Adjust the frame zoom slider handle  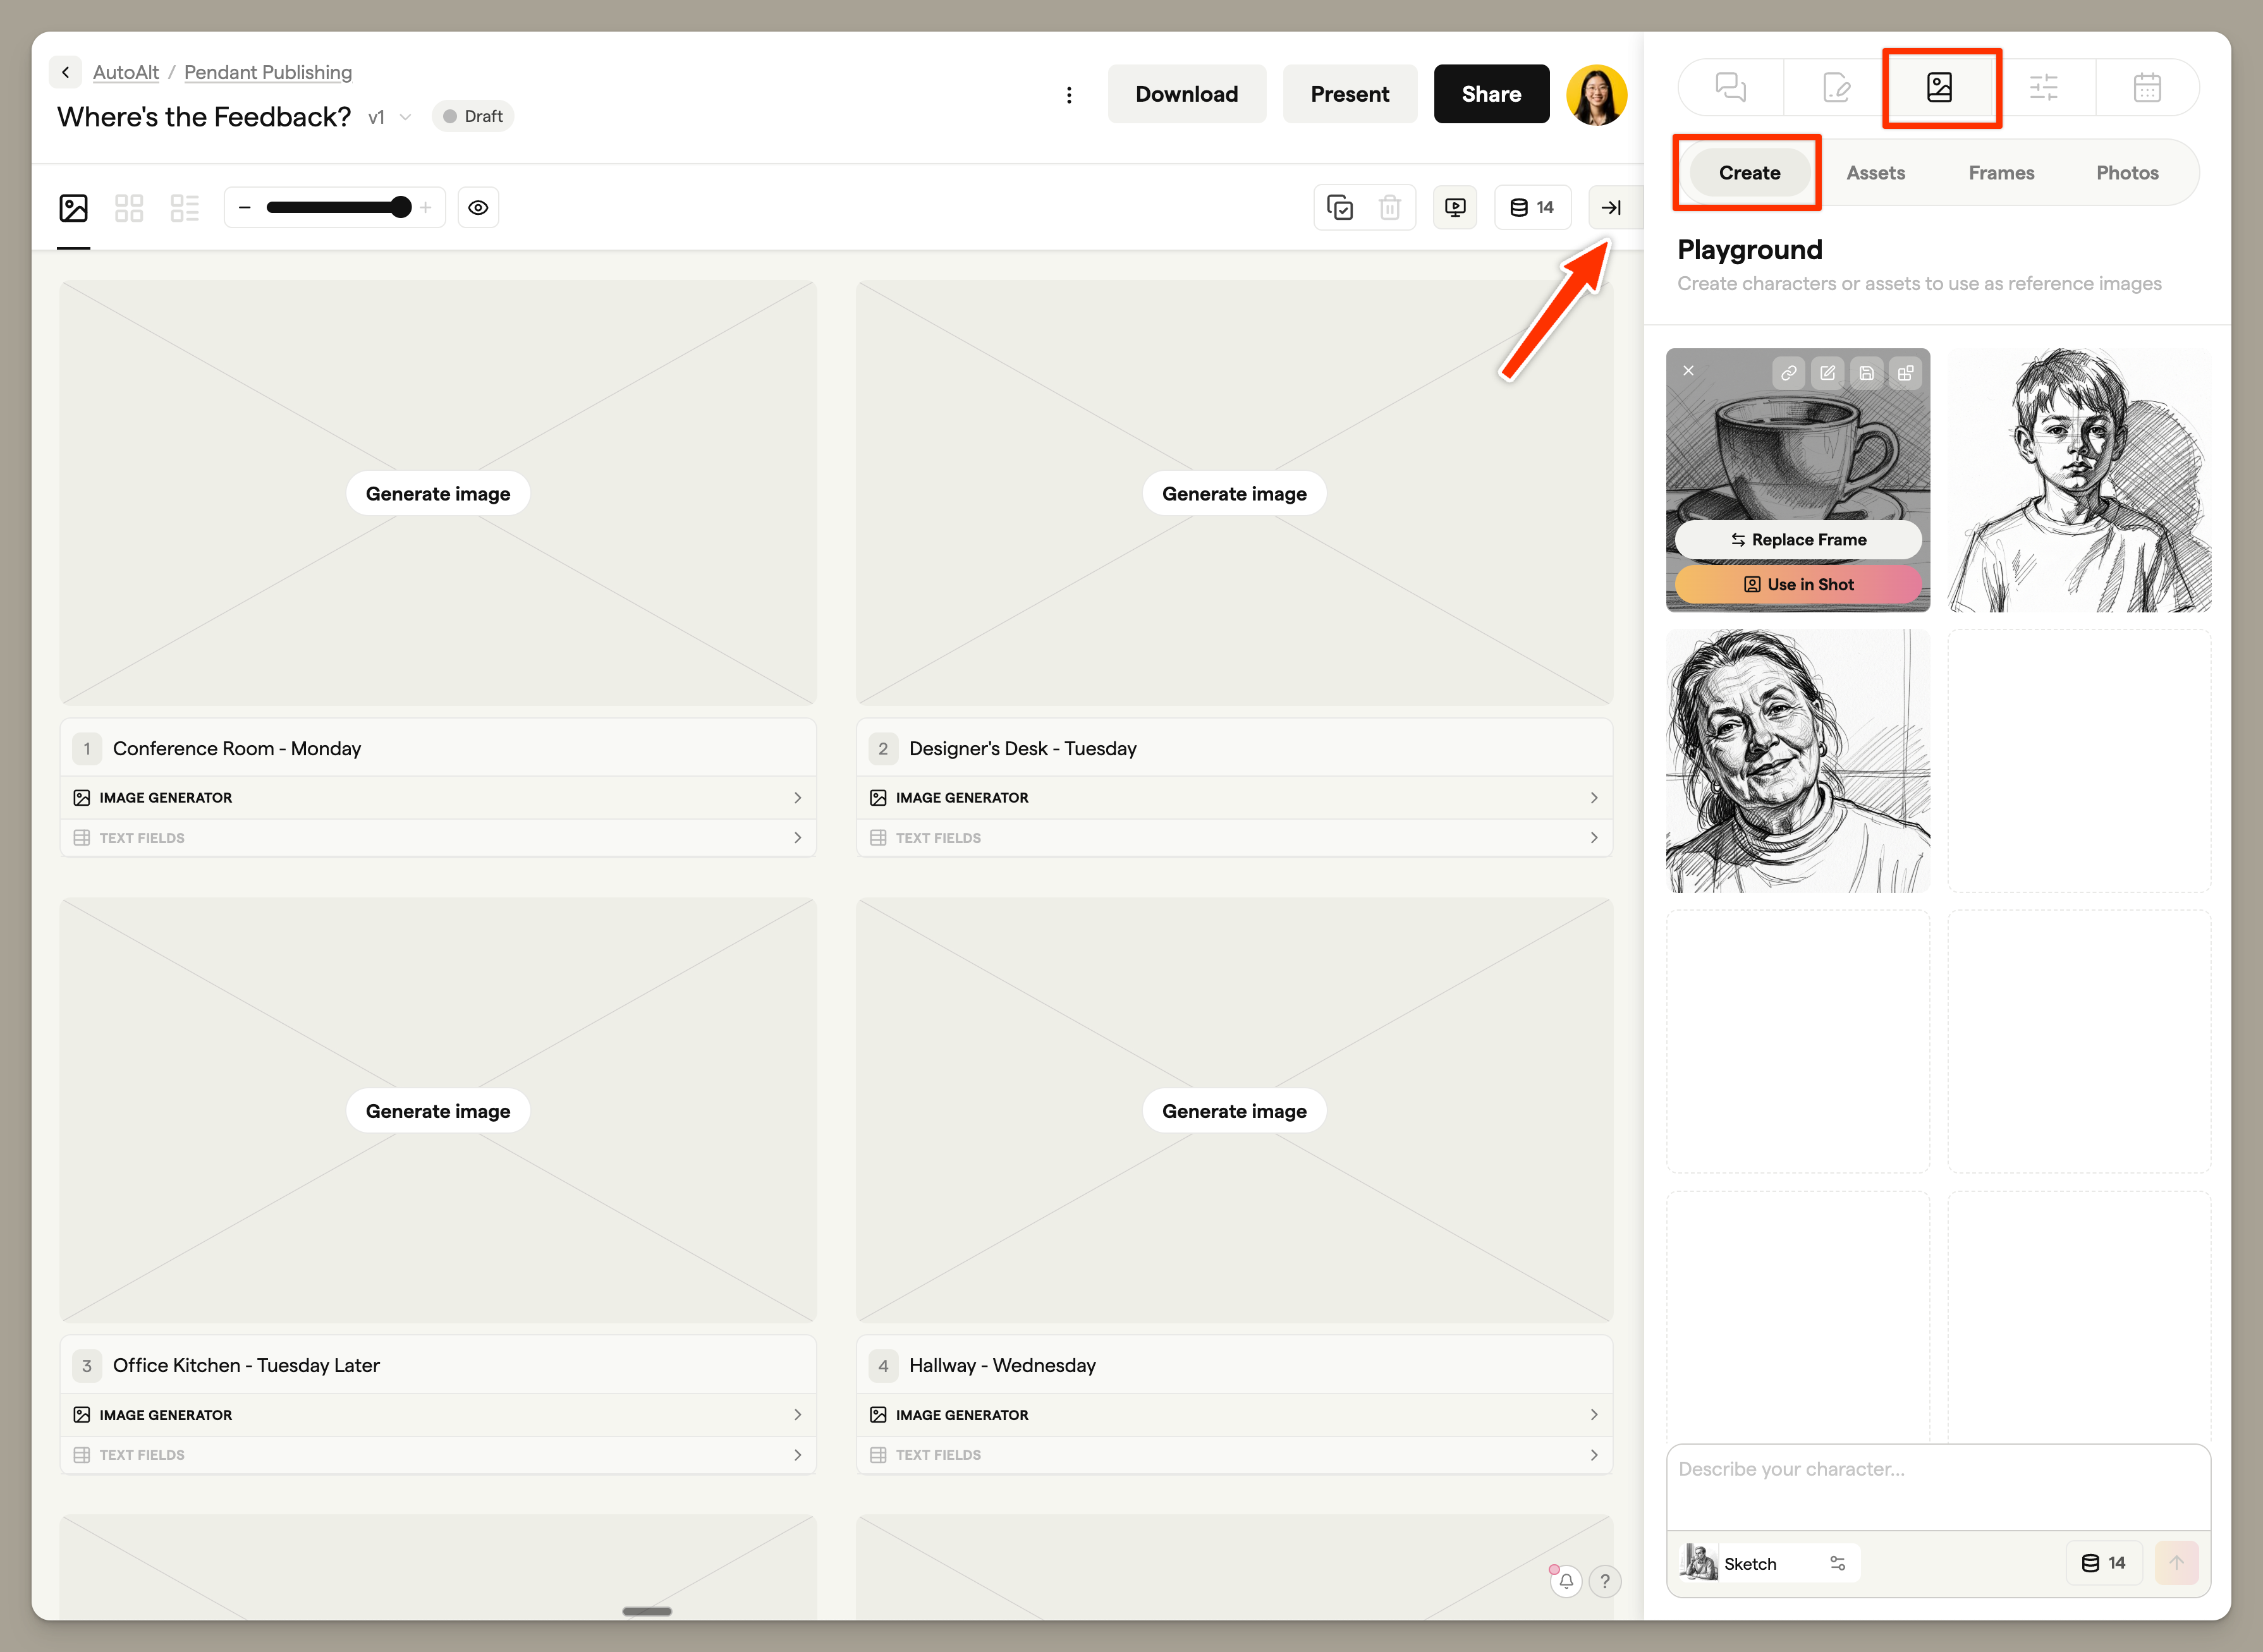(x=401, y=207)
